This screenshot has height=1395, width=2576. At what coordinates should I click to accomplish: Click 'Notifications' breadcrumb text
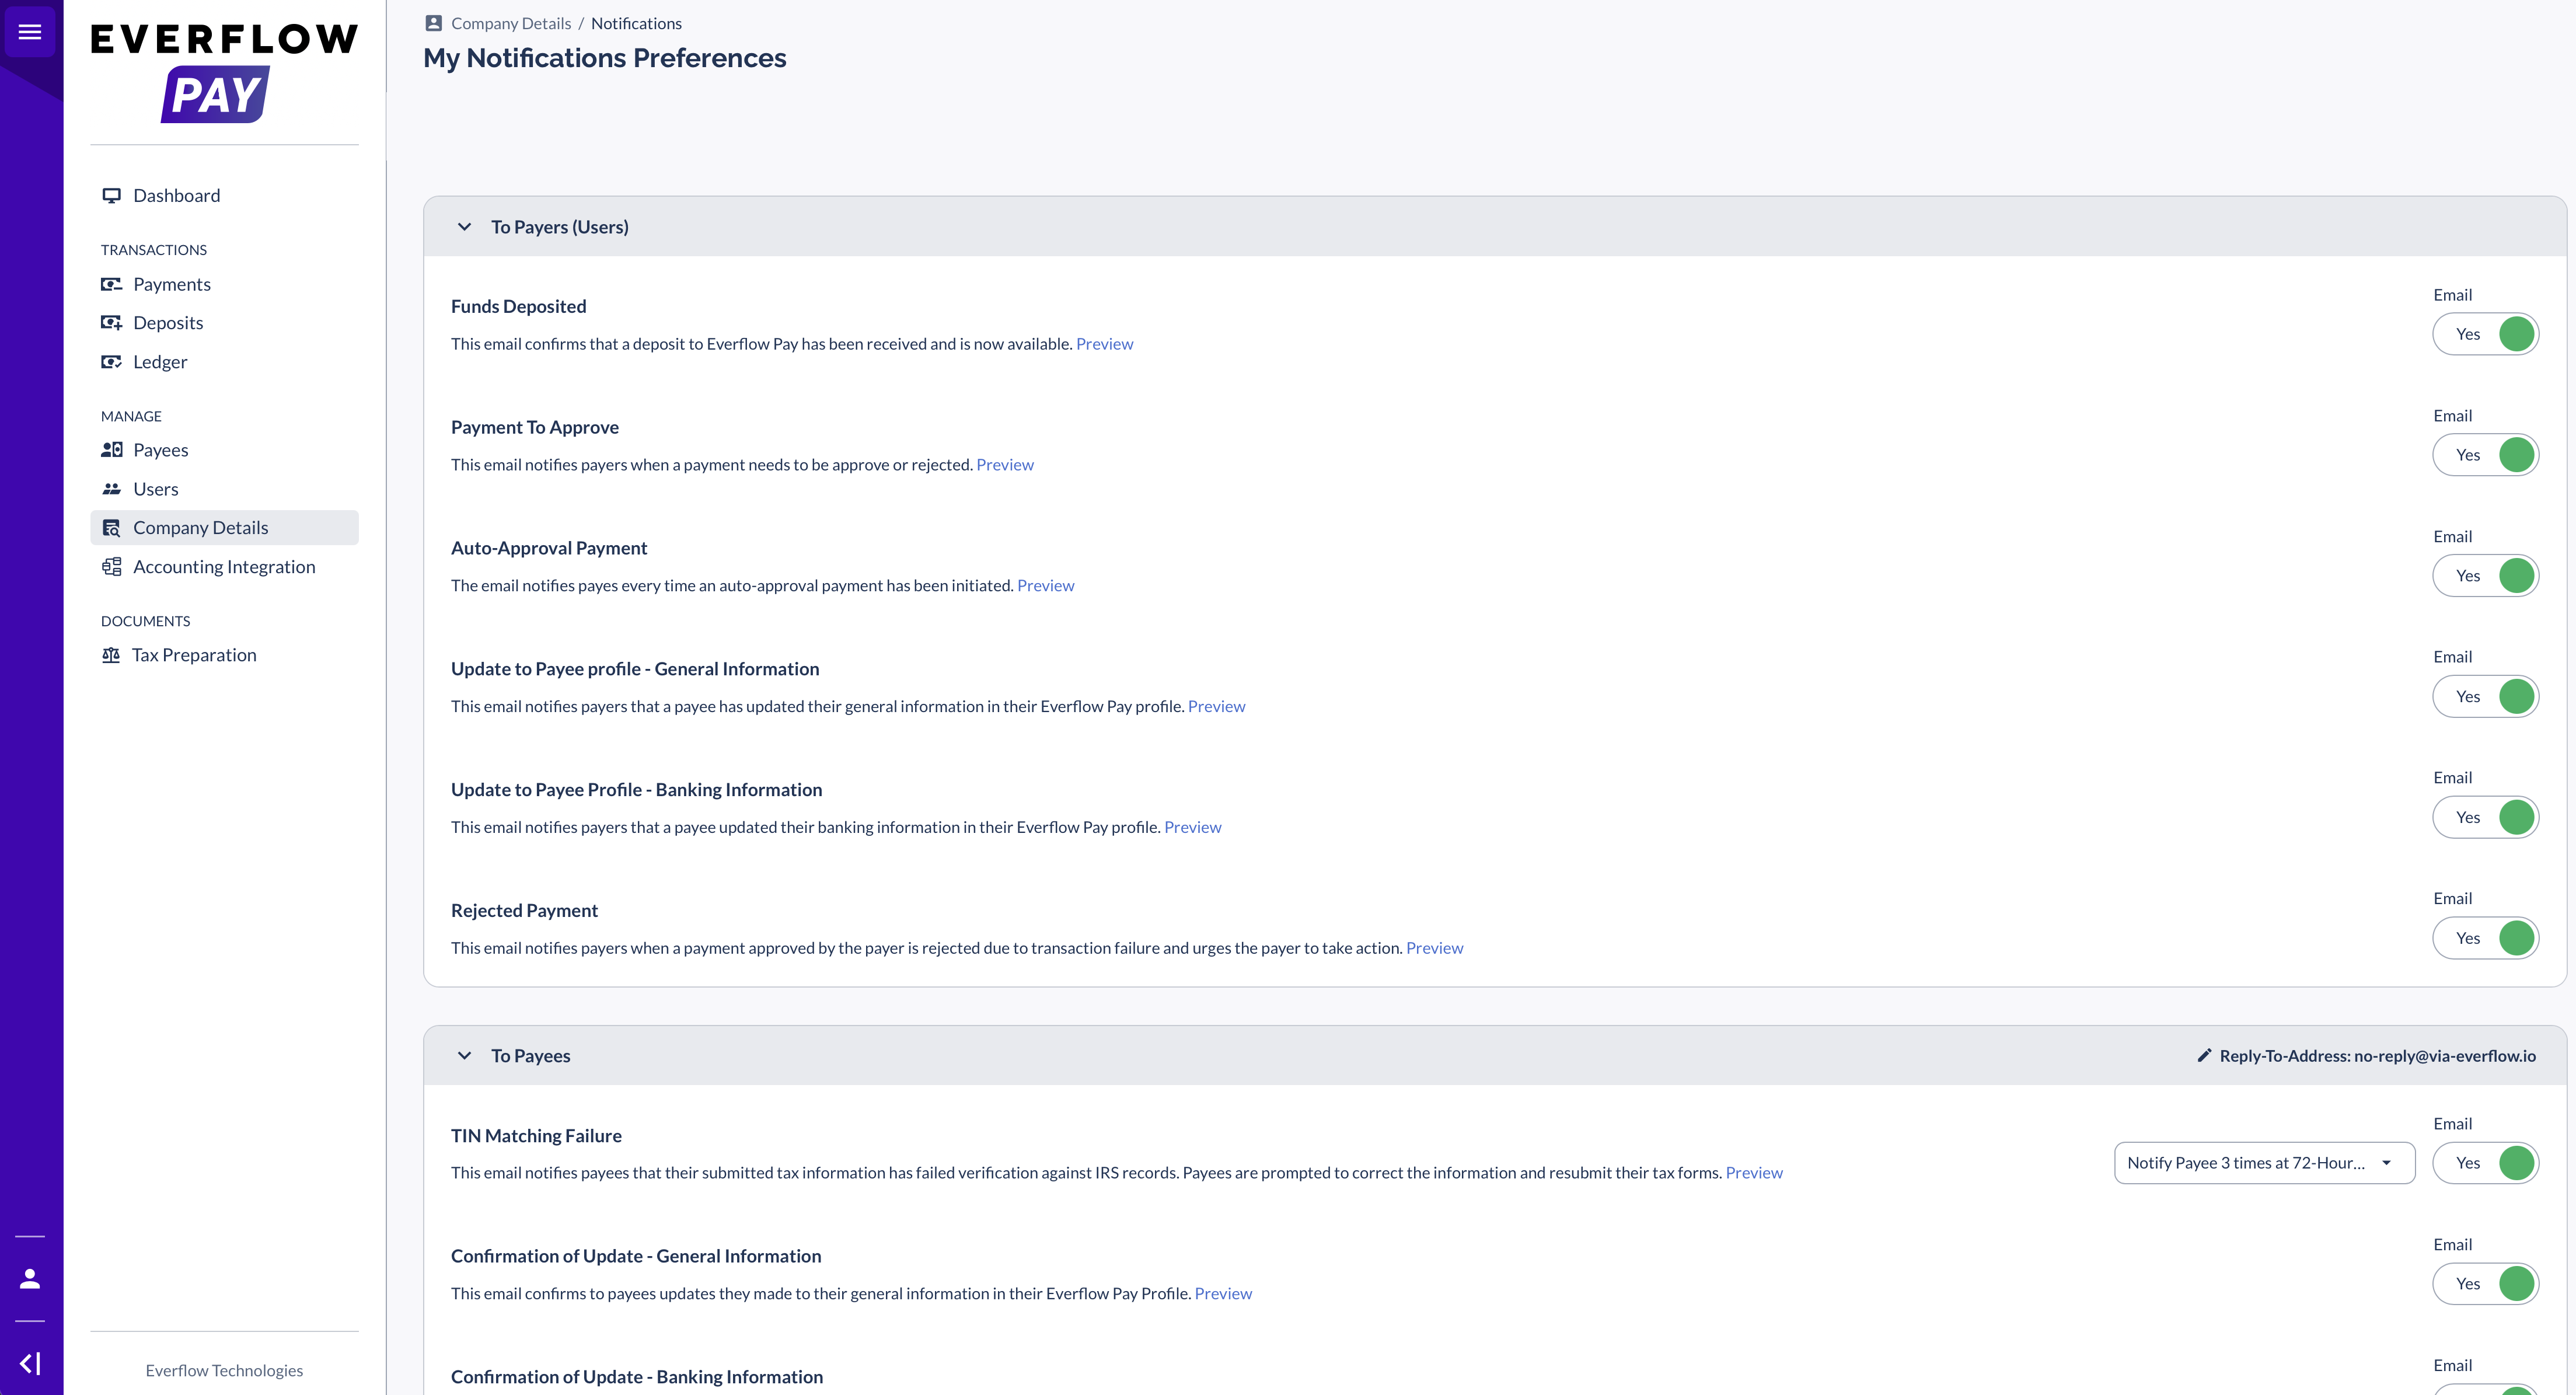click(636, 23)
